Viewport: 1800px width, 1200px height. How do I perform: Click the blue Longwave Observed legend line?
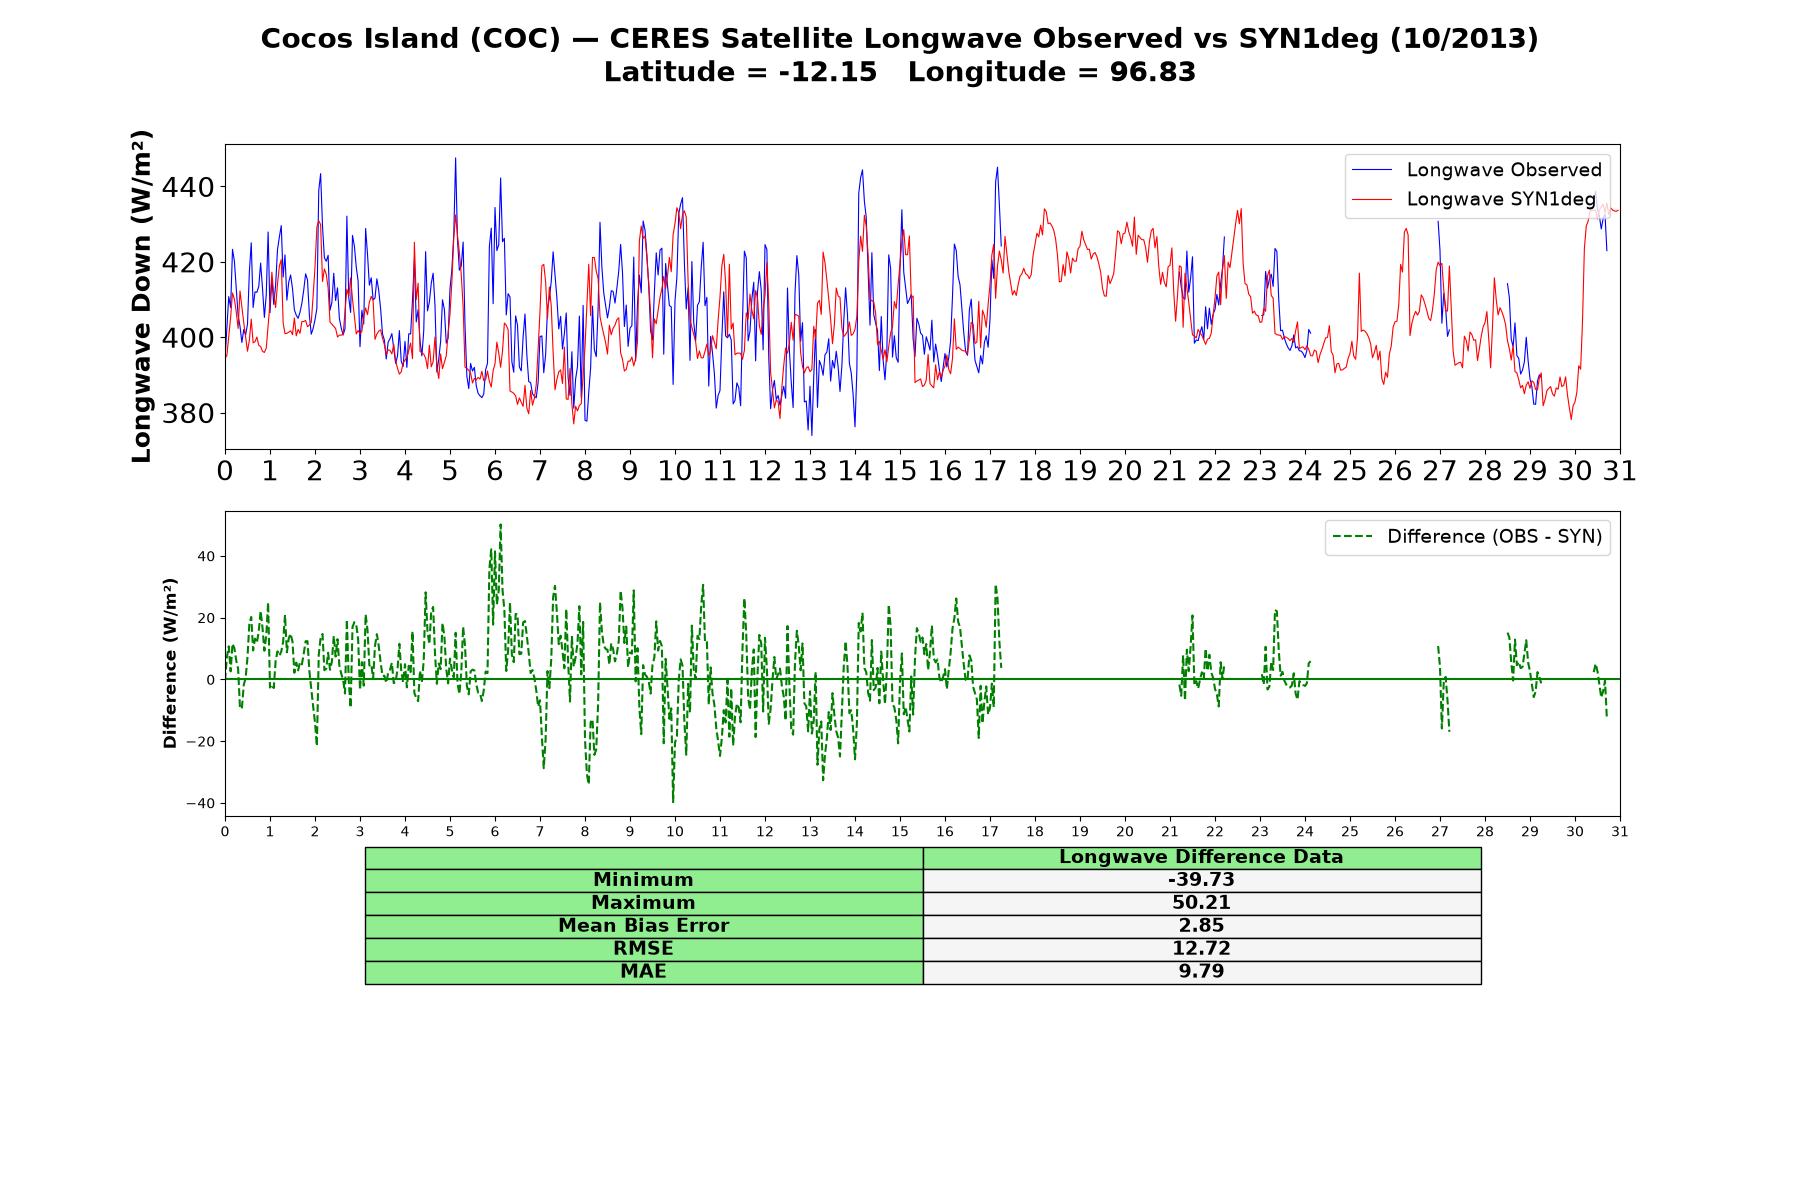tap(1371, 170)
